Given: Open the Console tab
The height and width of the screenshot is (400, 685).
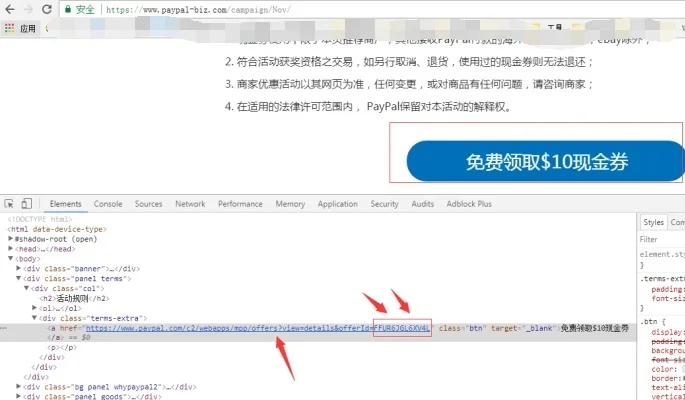Looking at the screenshot, I should point(108,204).
